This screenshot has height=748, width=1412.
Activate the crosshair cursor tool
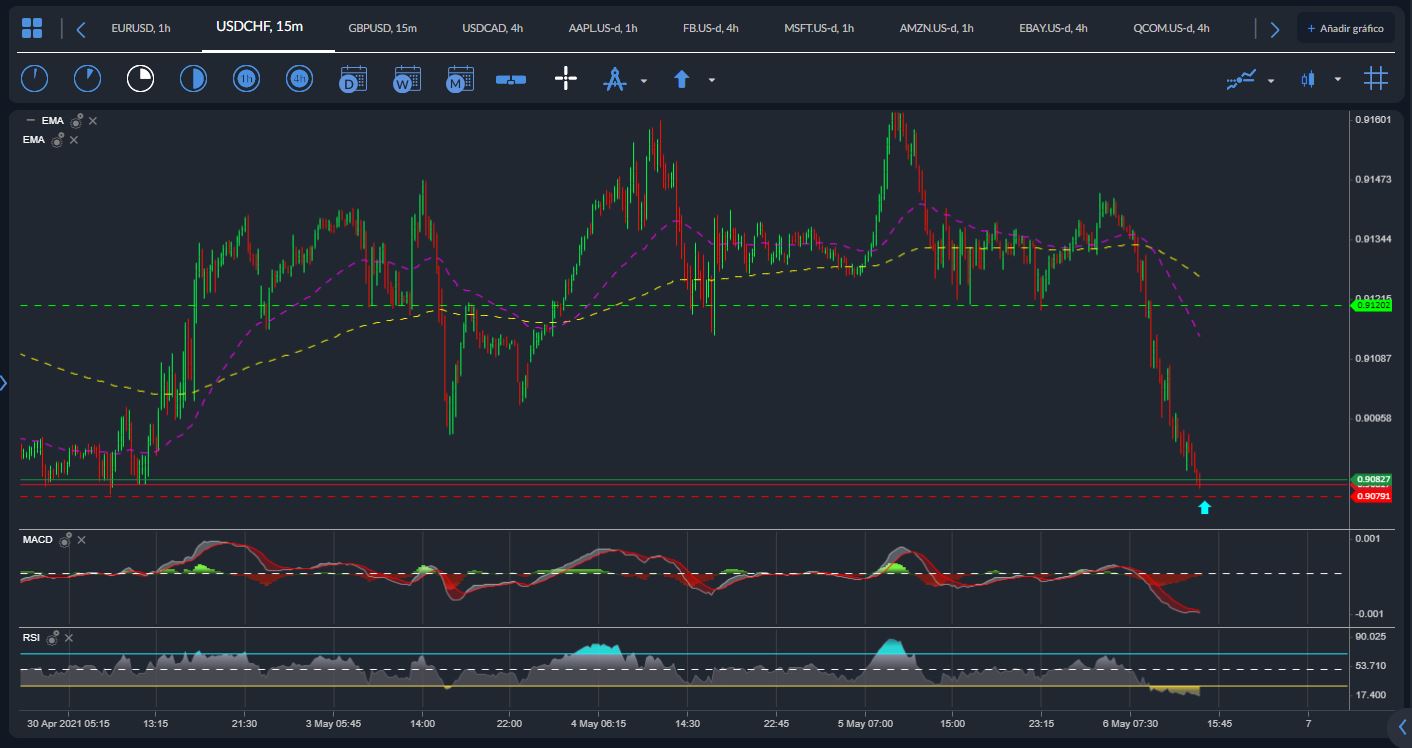coord(566,79)
